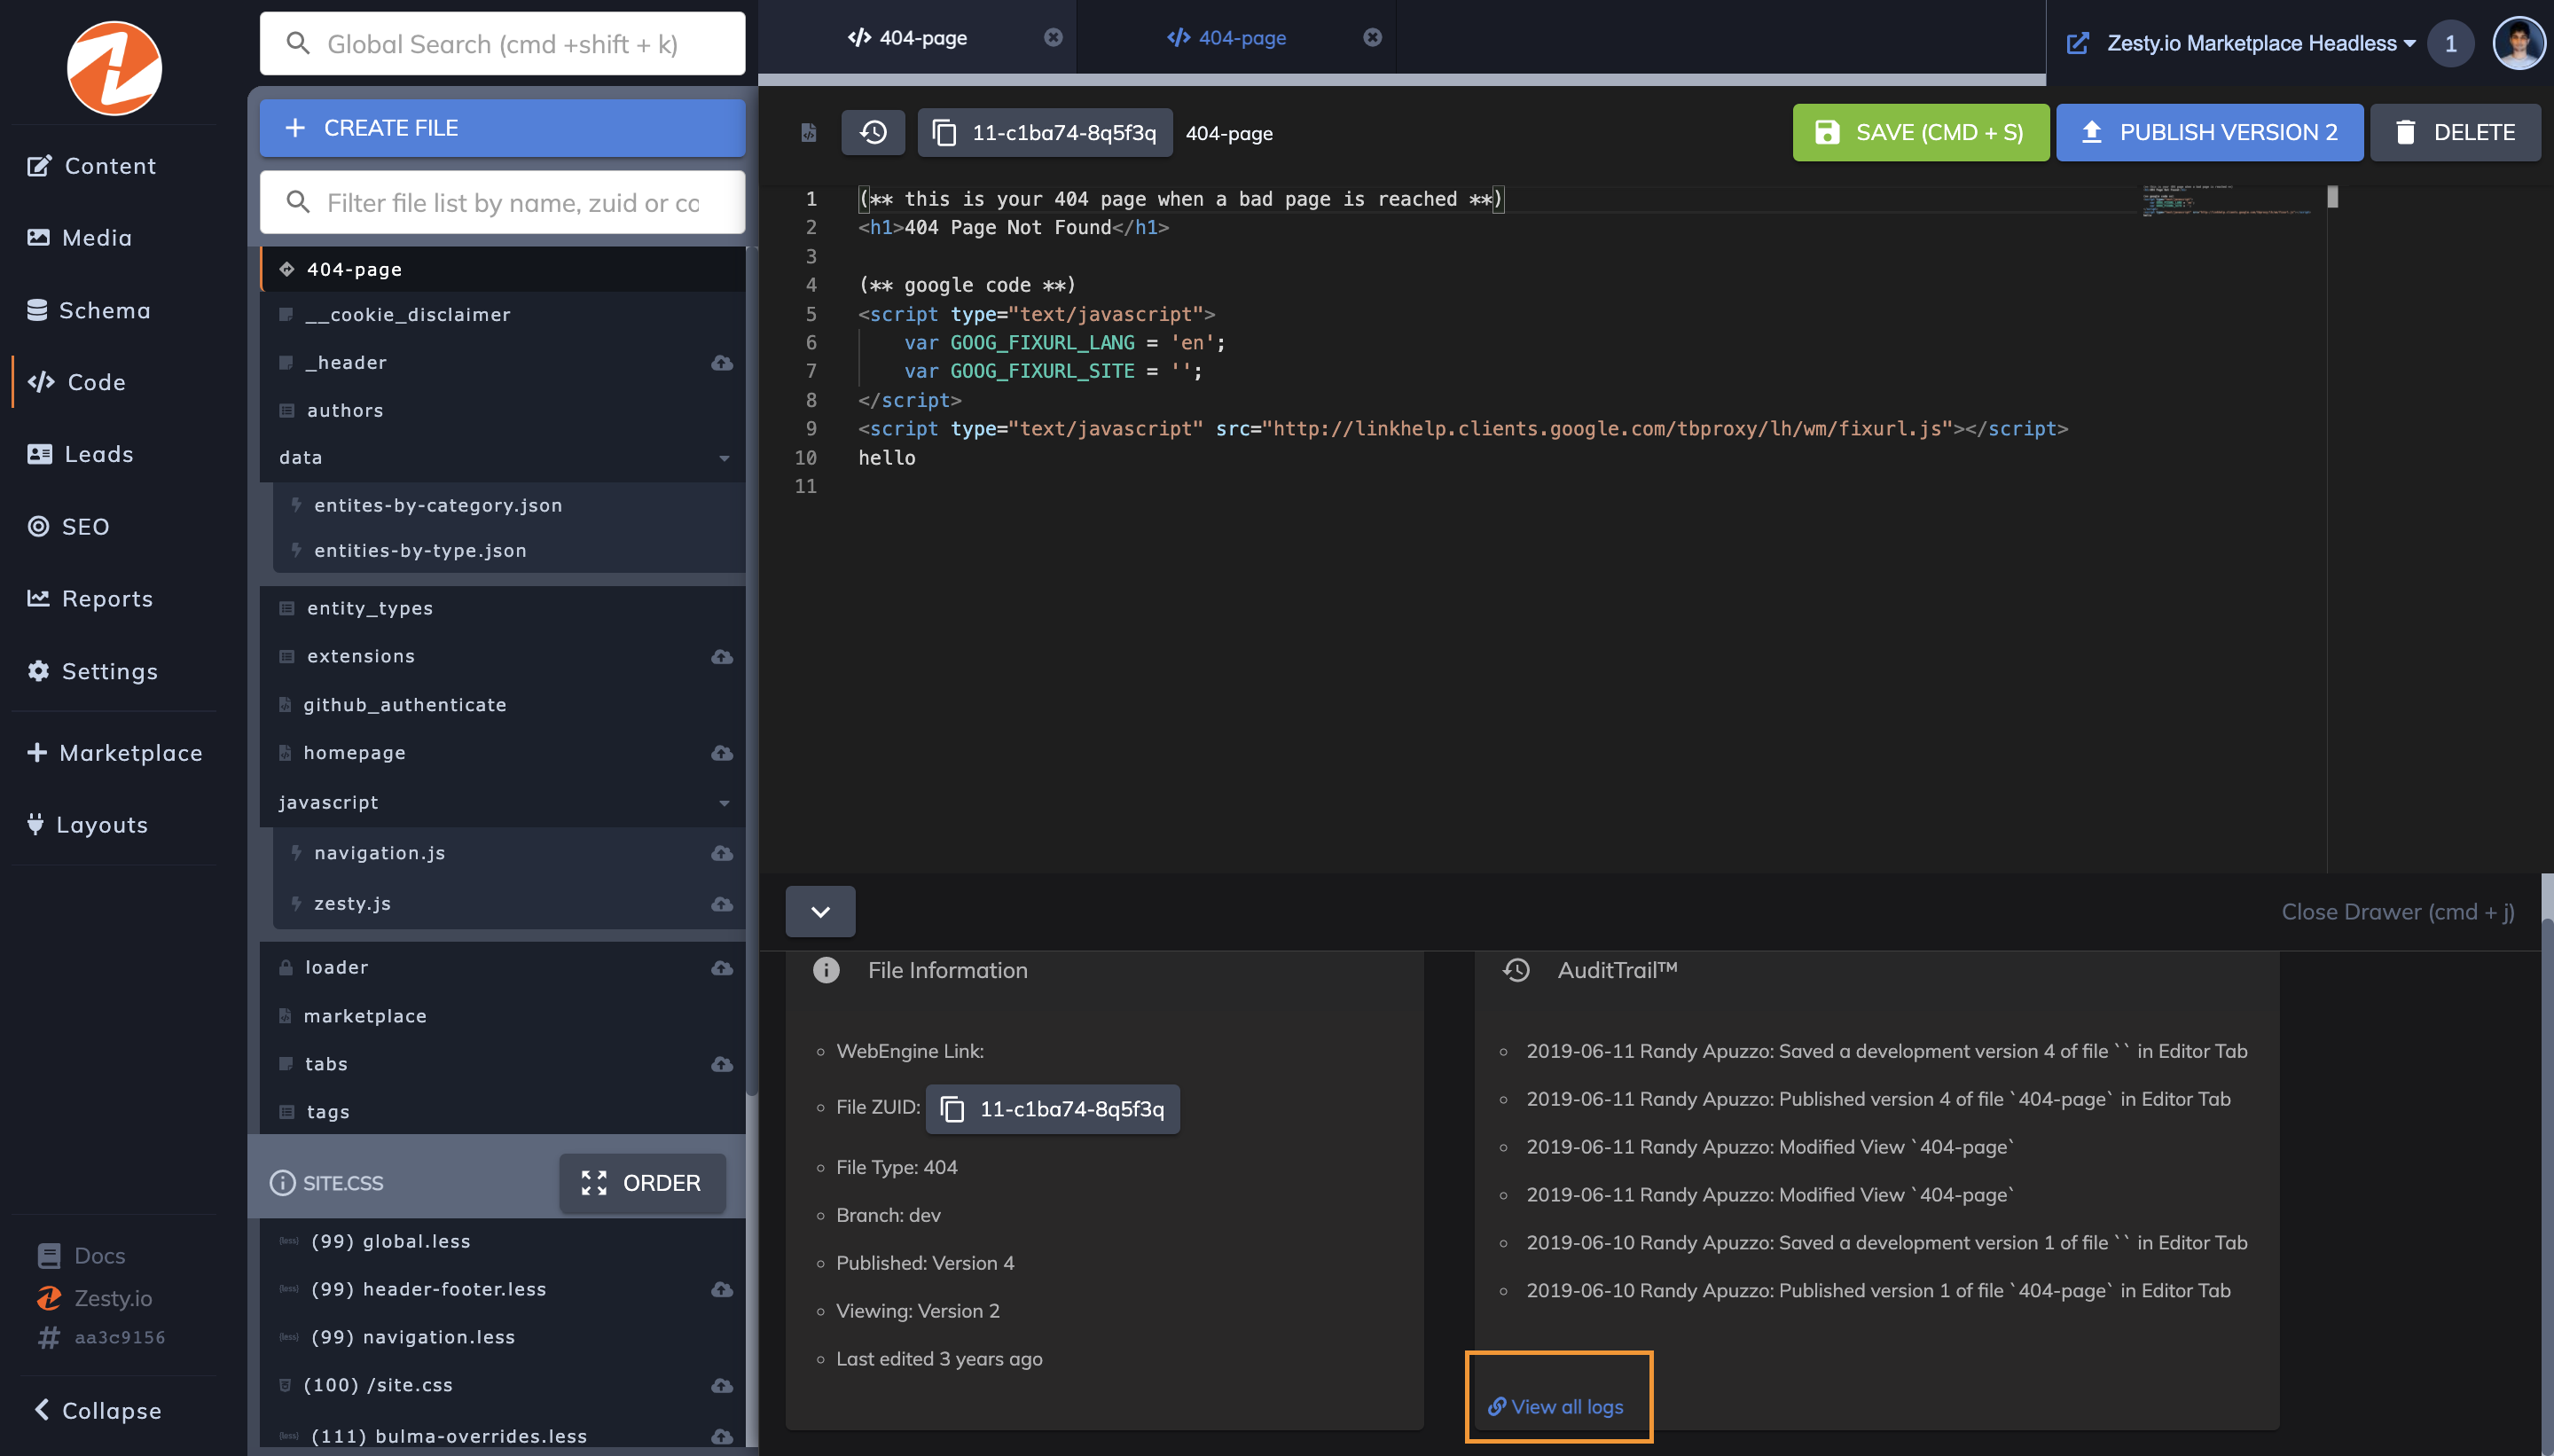Click the cloud publish icon for extensions

722,657
